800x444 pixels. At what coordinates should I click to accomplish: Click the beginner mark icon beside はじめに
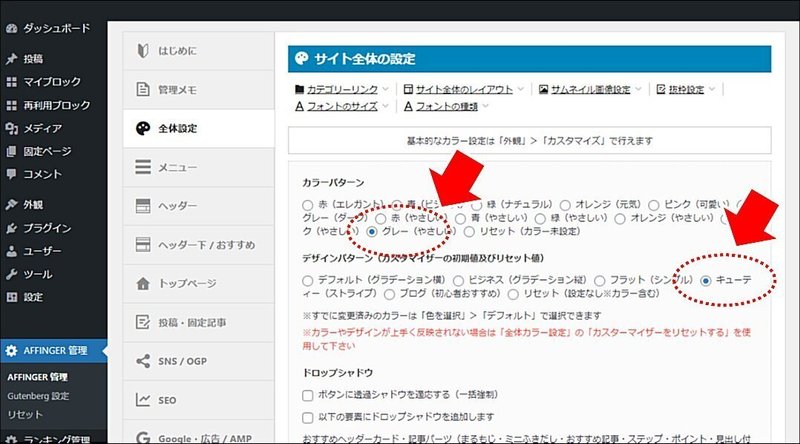click(x=143, y=51)
